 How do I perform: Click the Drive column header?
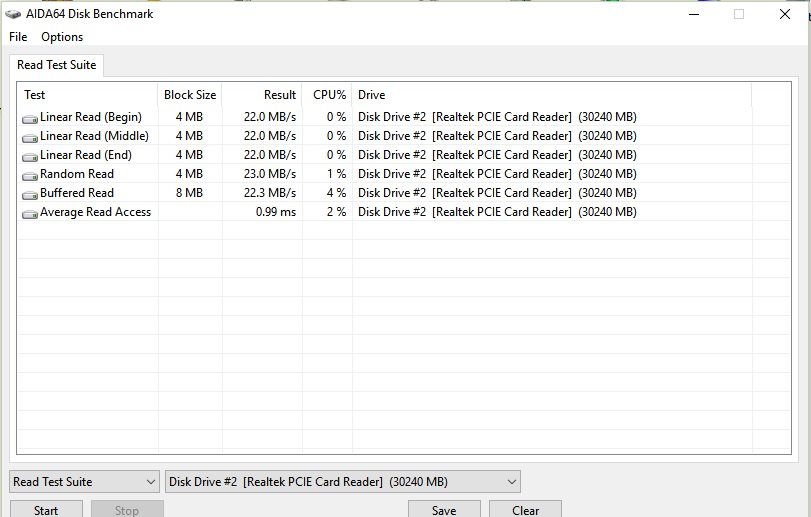point(552,95)
